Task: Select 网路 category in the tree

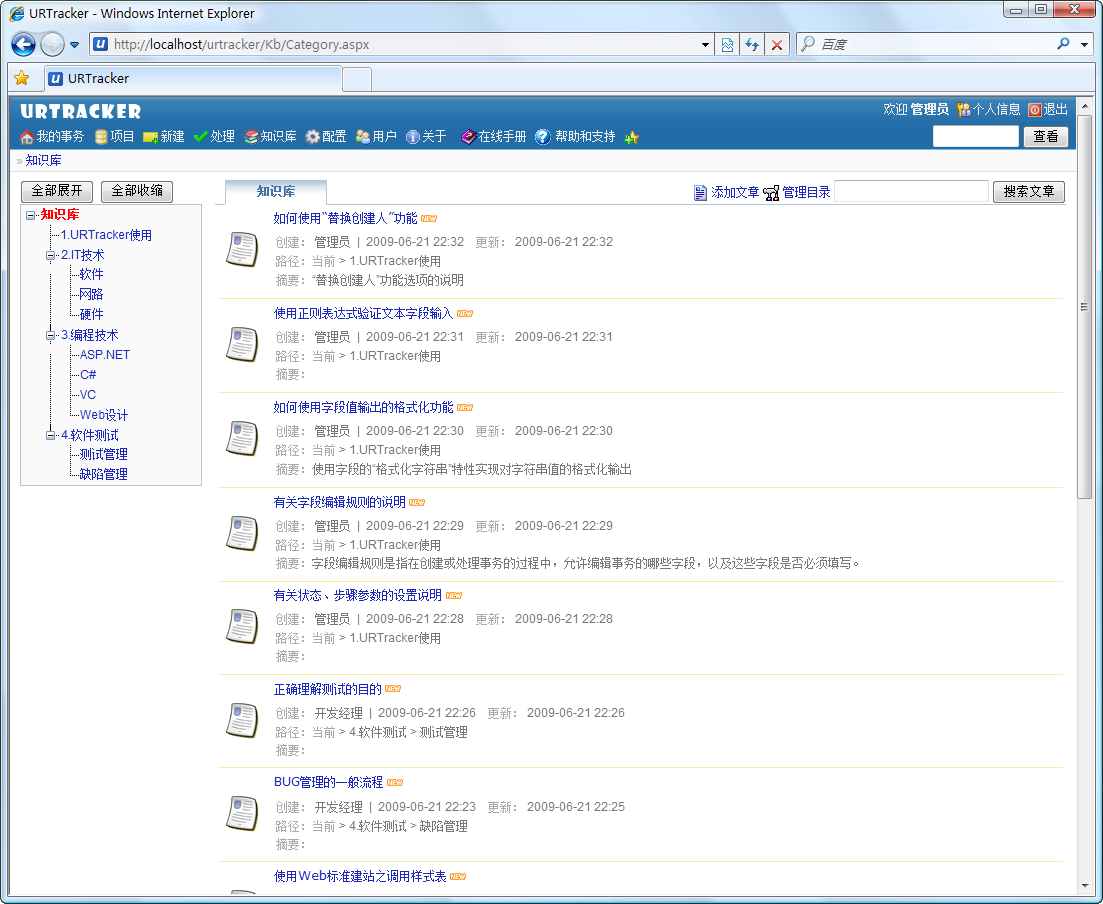Action: pyautogui.click(x=91, y=294)
